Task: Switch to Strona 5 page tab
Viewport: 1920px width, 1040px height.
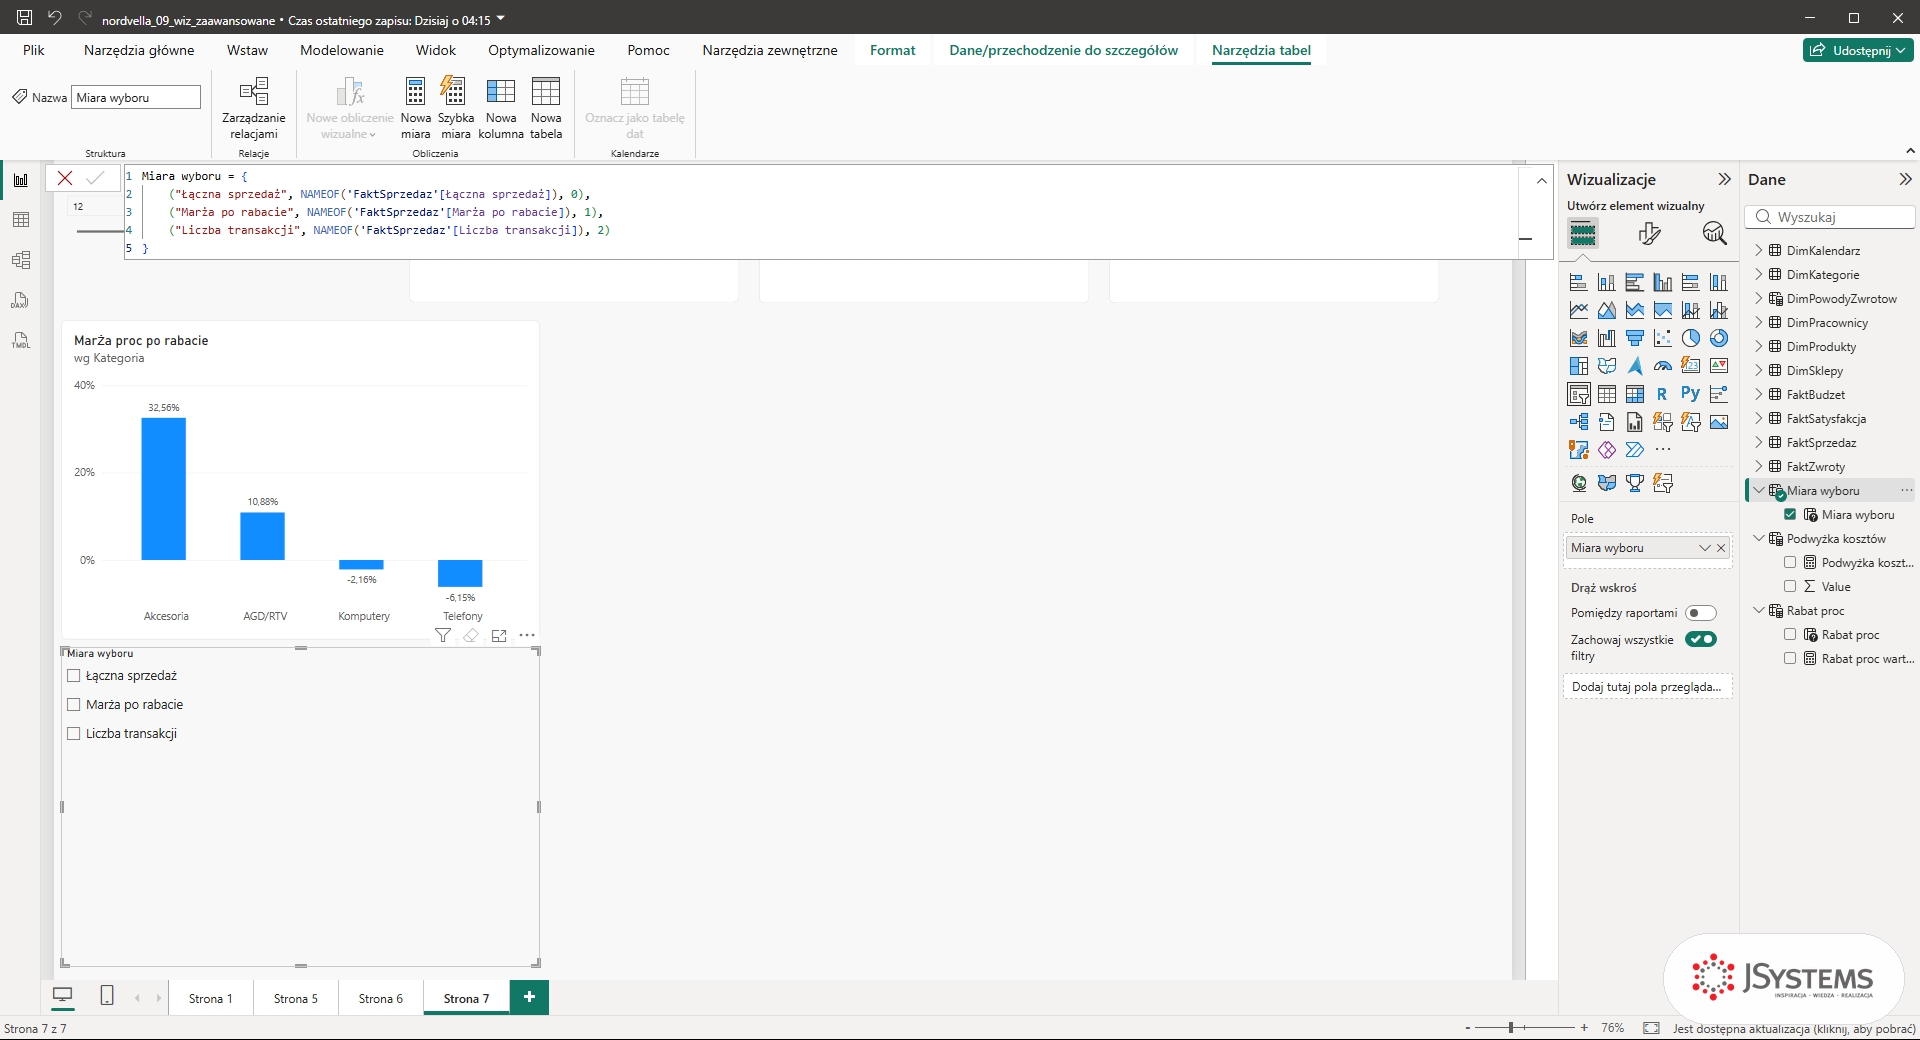Action: [x=296, y=998]
